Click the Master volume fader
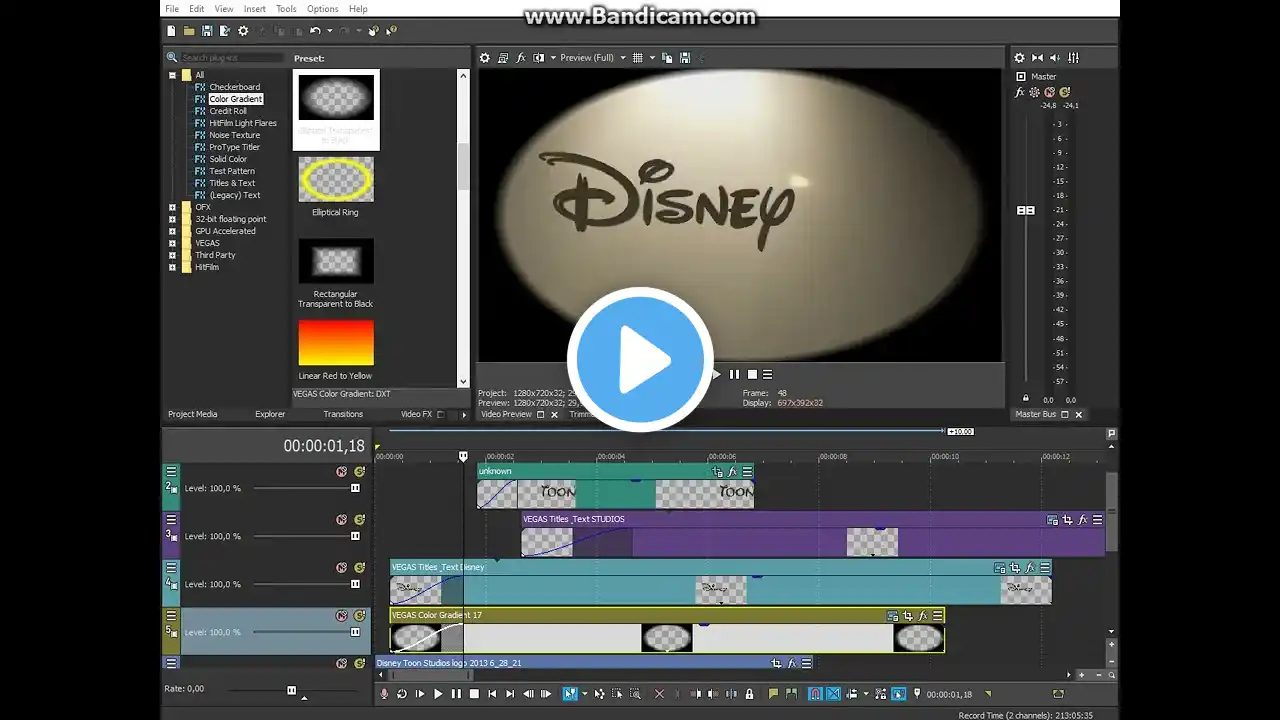The width and height of the screenshot is (1280, 720). point(1026,210)
